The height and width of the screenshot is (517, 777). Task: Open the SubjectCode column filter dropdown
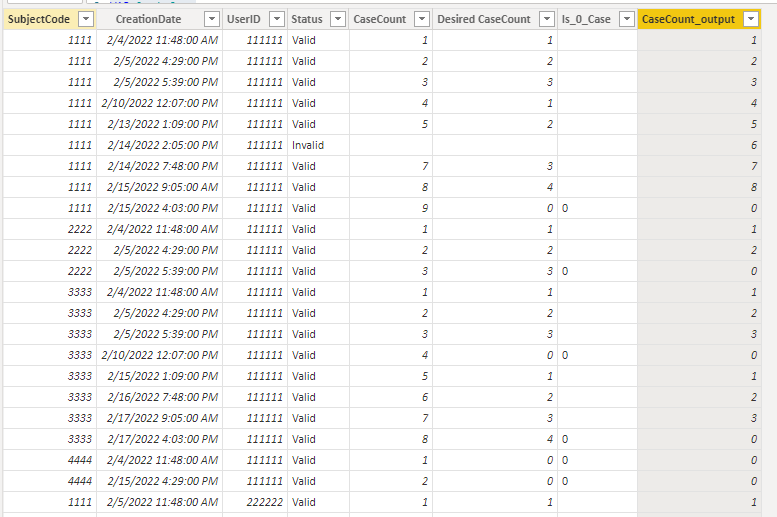(86, 19)
